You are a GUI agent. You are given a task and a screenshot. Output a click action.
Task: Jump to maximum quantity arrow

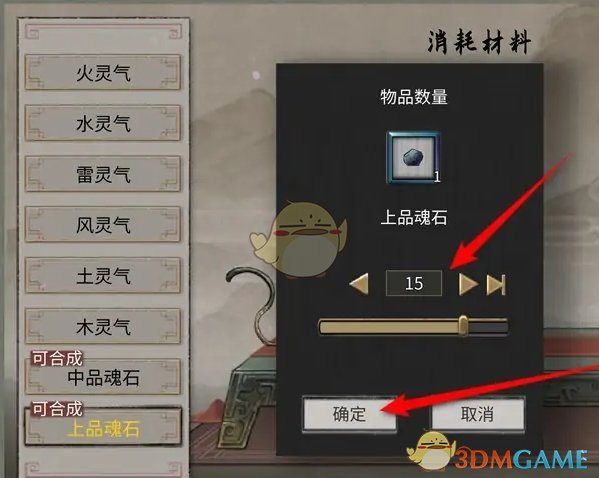496,284
